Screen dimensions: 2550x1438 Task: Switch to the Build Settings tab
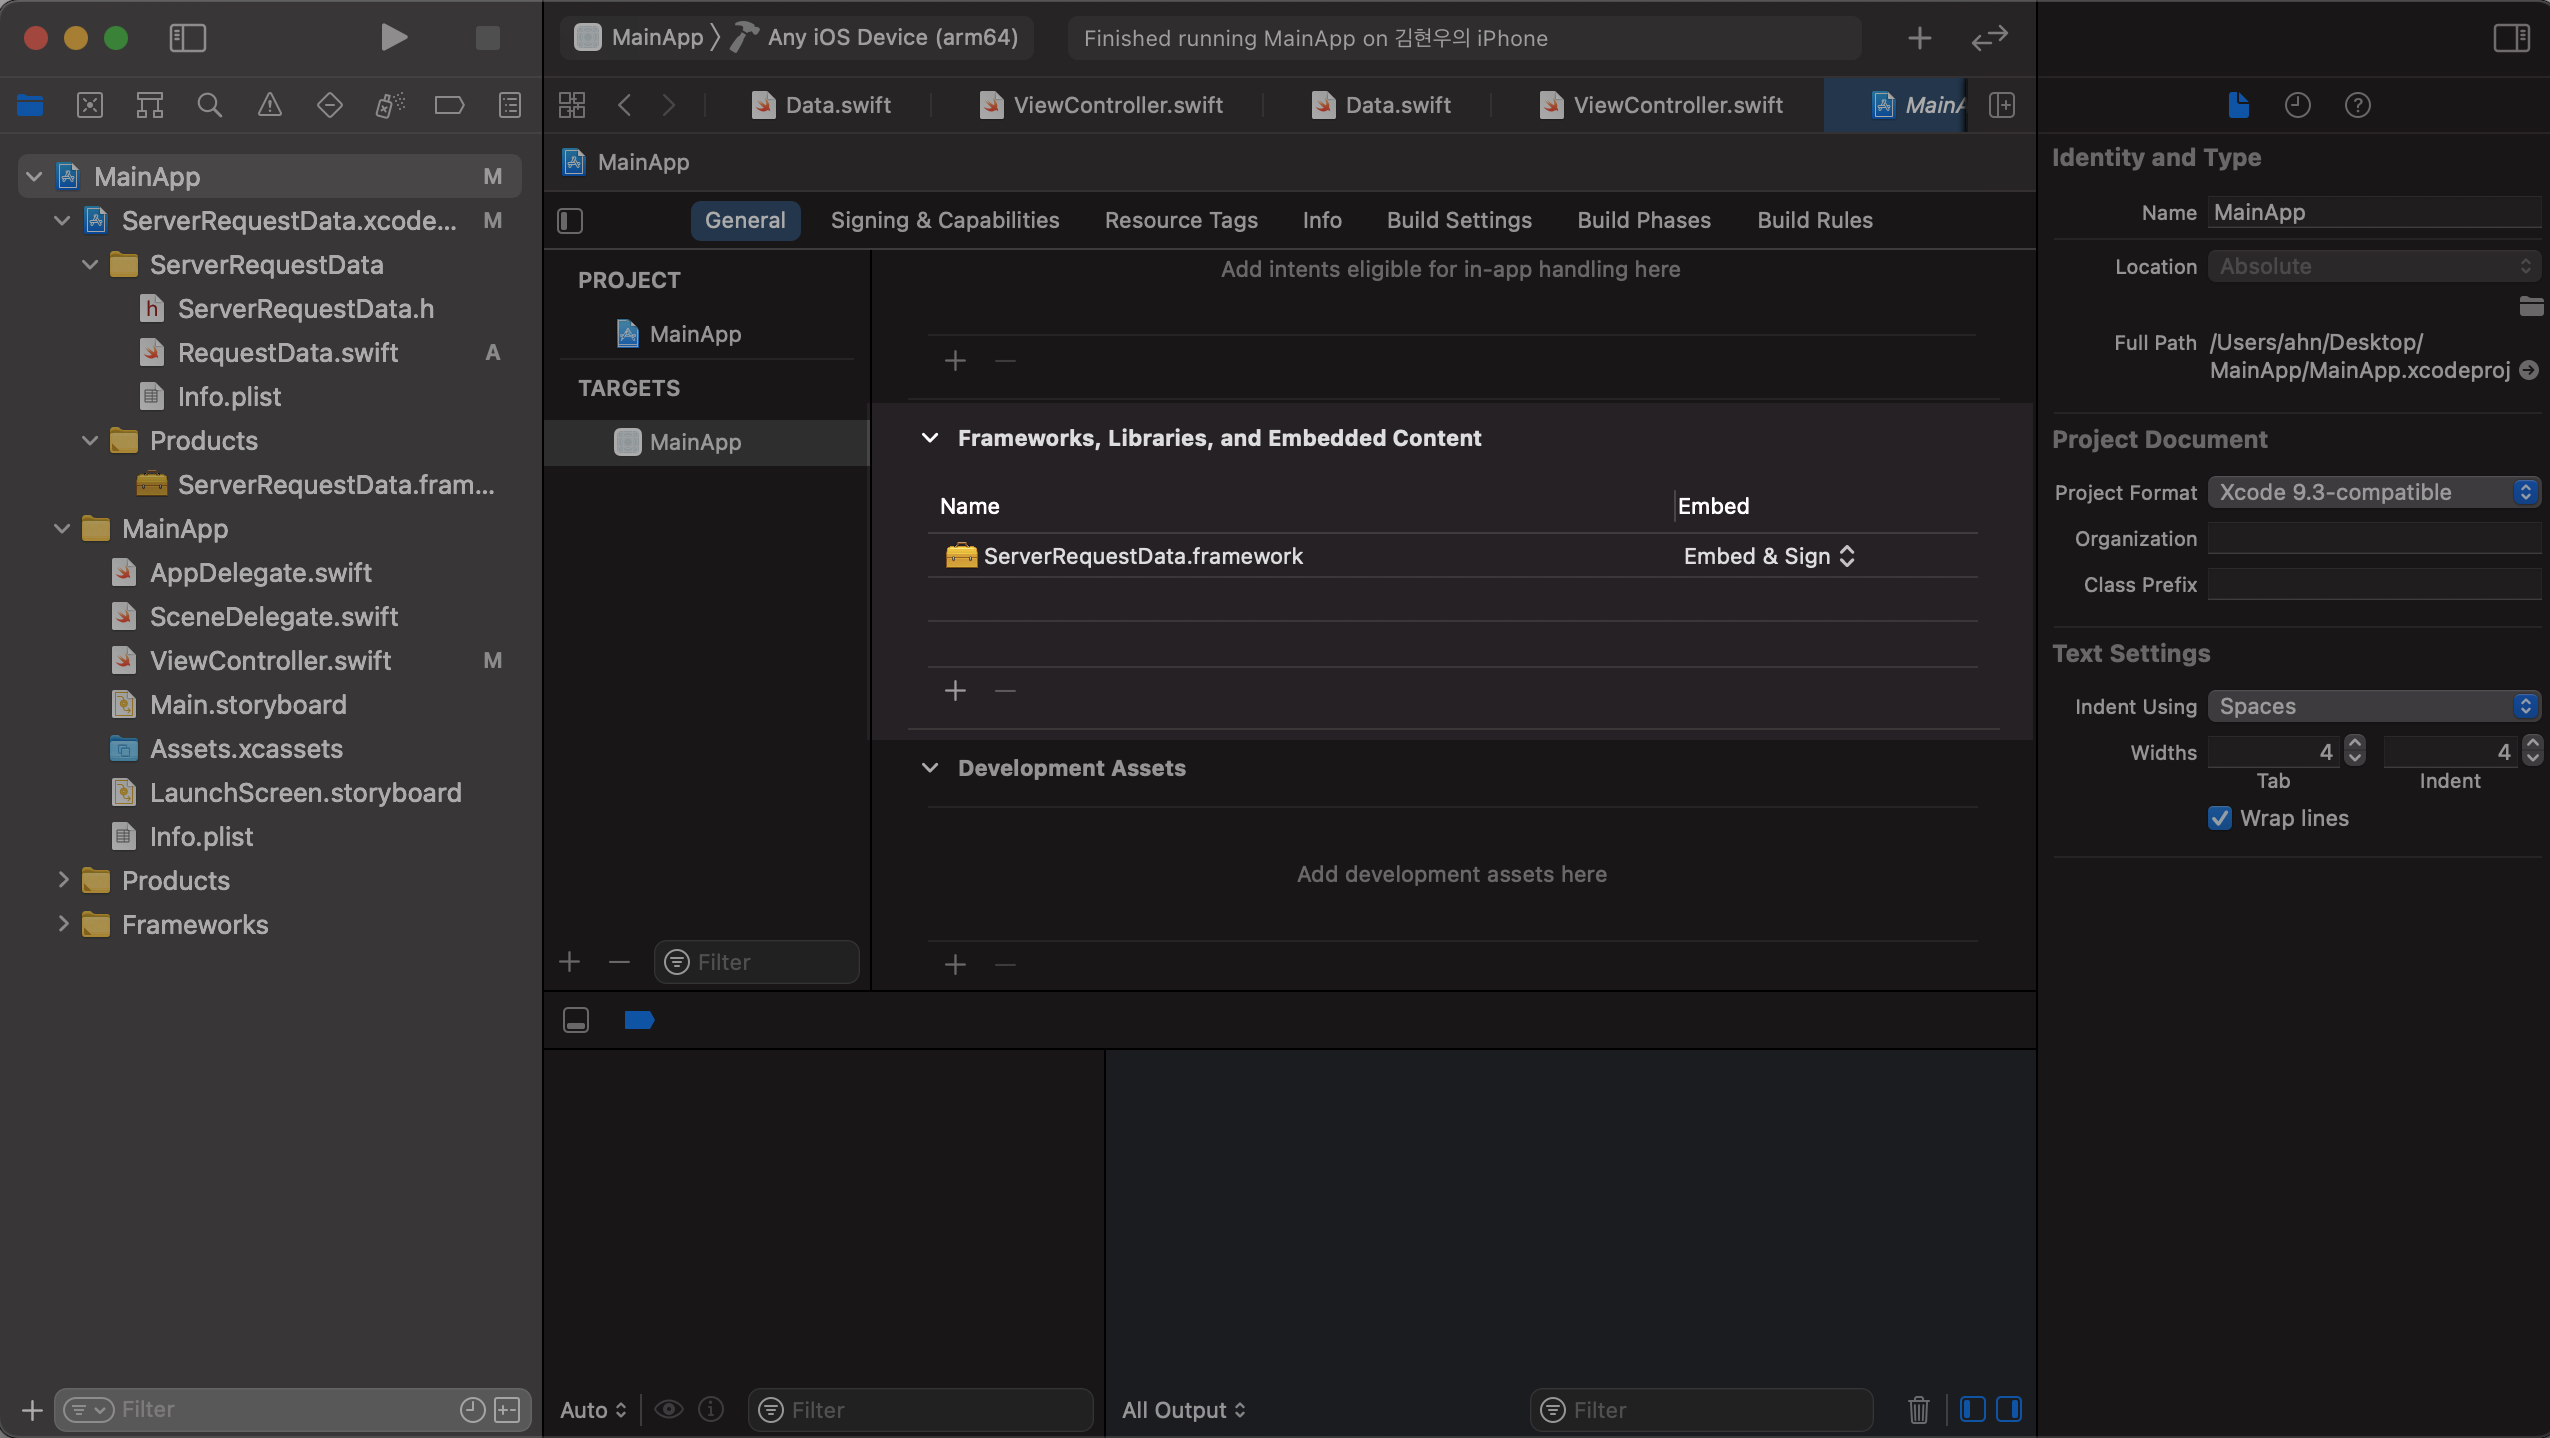(x=1458, y=220)
